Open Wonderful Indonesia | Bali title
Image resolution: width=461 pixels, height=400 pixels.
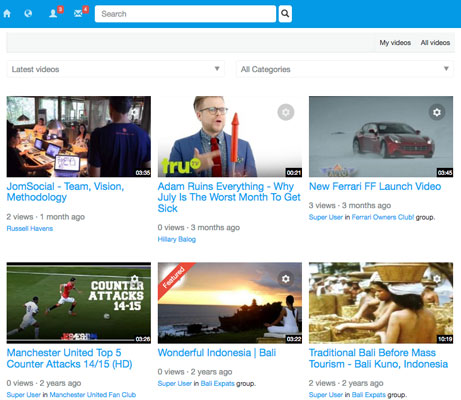pyautogui.click(x=217, y=353)
